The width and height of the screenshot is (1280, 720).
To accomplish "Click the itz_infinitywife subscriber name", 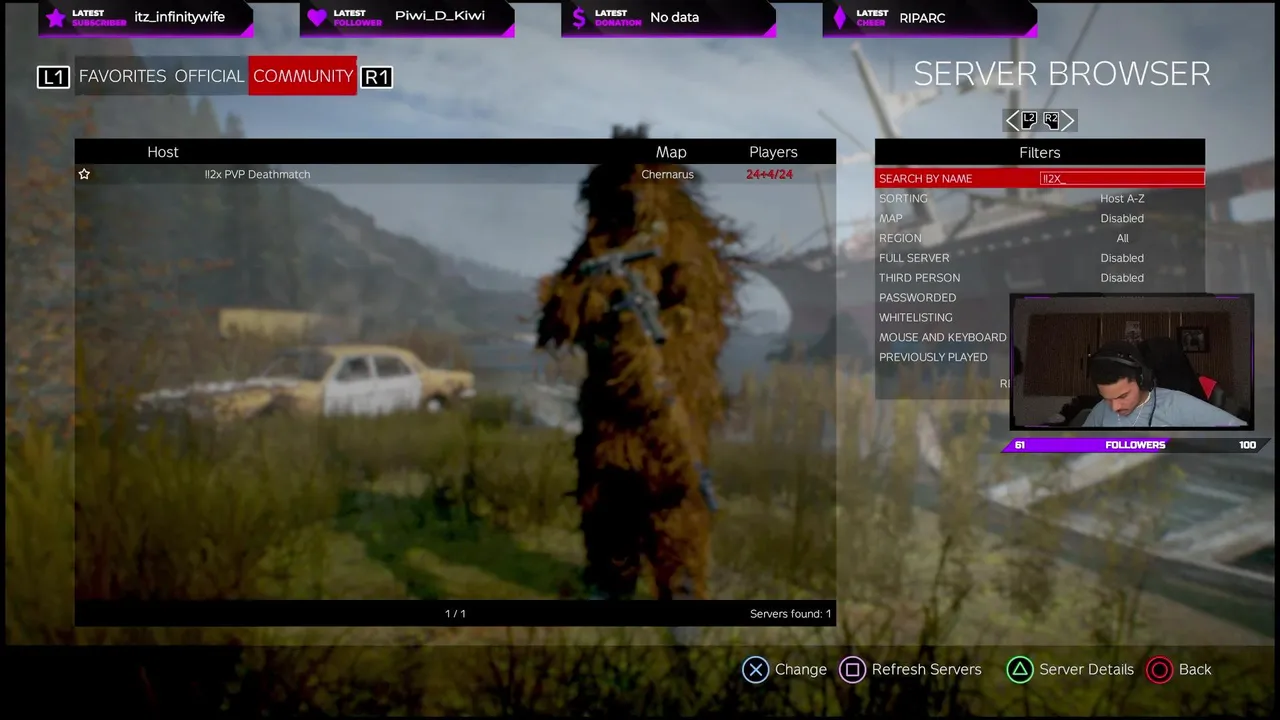I will coord(180,17).
